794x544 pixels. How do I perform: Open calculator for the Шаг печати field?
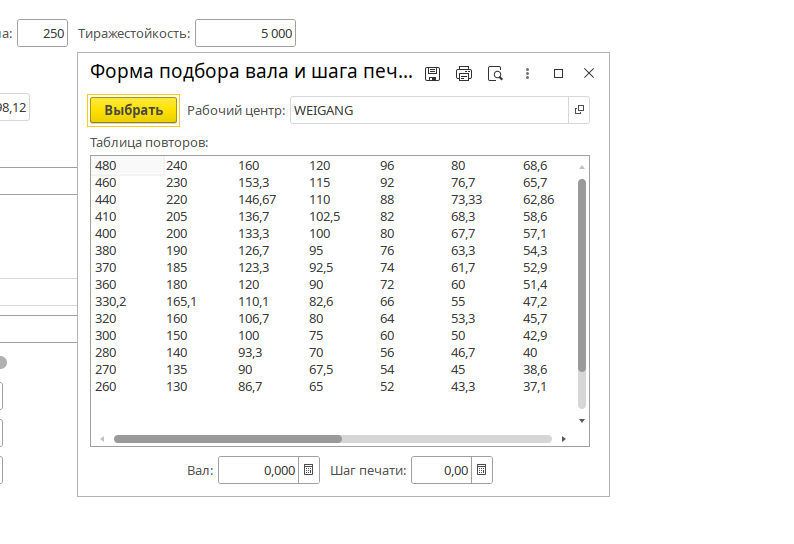(482, 470)
